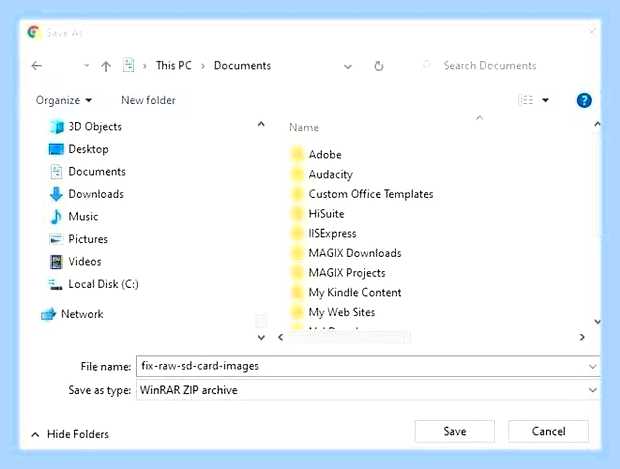Click the Pictures icon in the sidebar
Viewport: 620px width, 469px height.
tap(56, 239)
